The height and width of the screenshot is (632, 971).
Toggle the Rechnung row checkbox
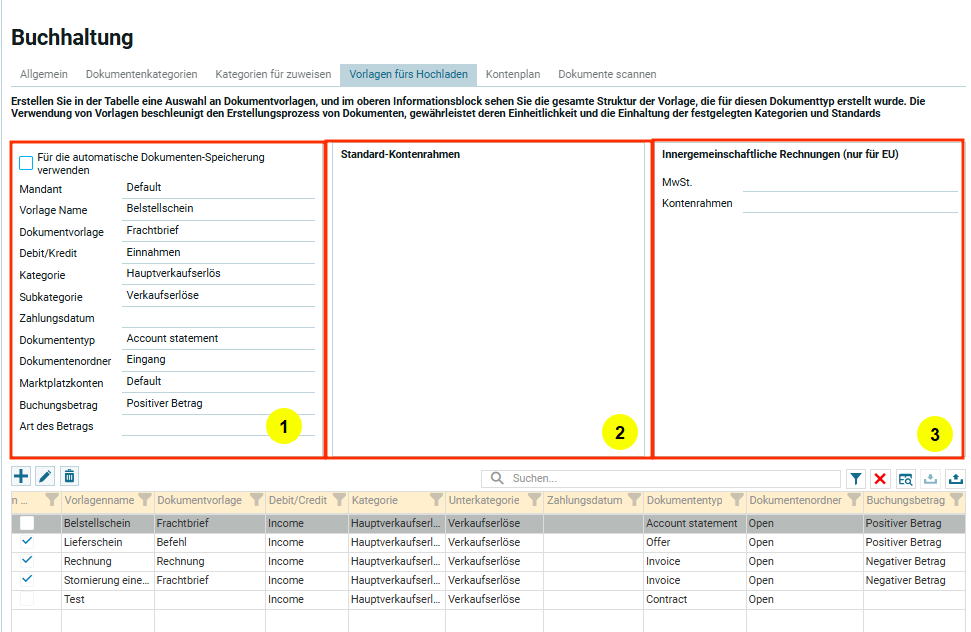(x=27, y=560)
